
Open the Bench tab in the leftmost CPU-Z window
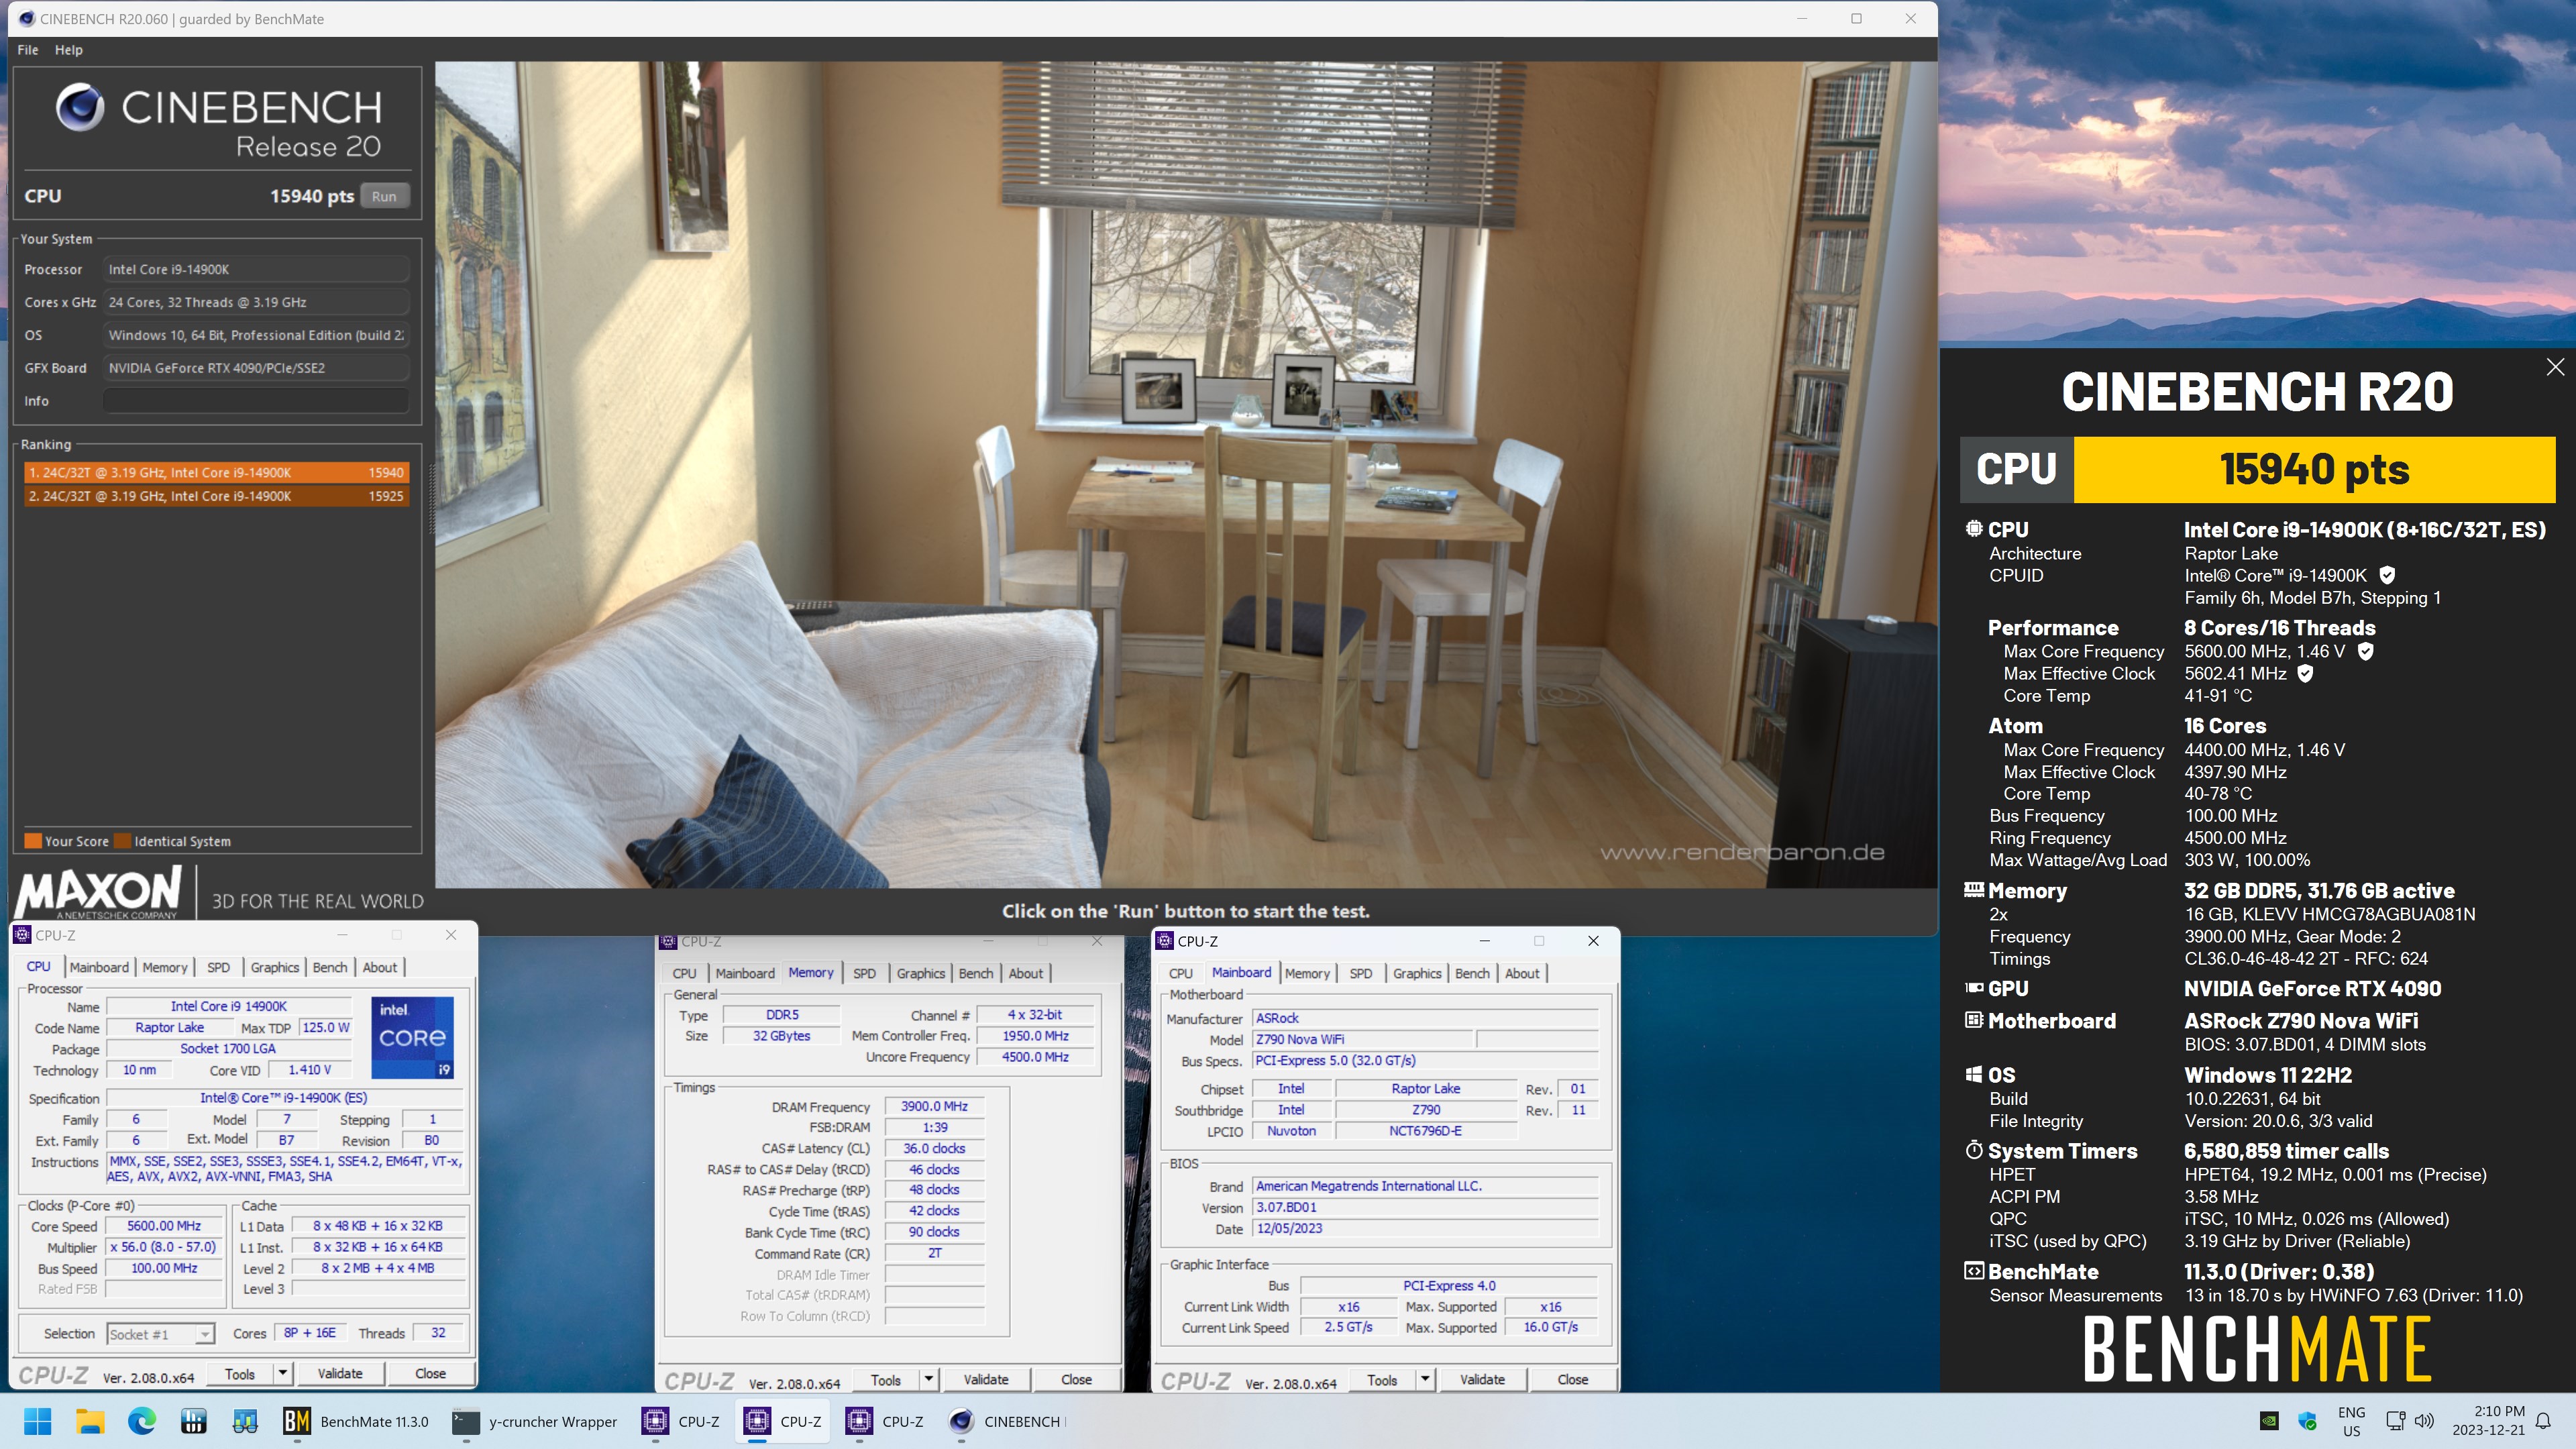tap(329, 967)
